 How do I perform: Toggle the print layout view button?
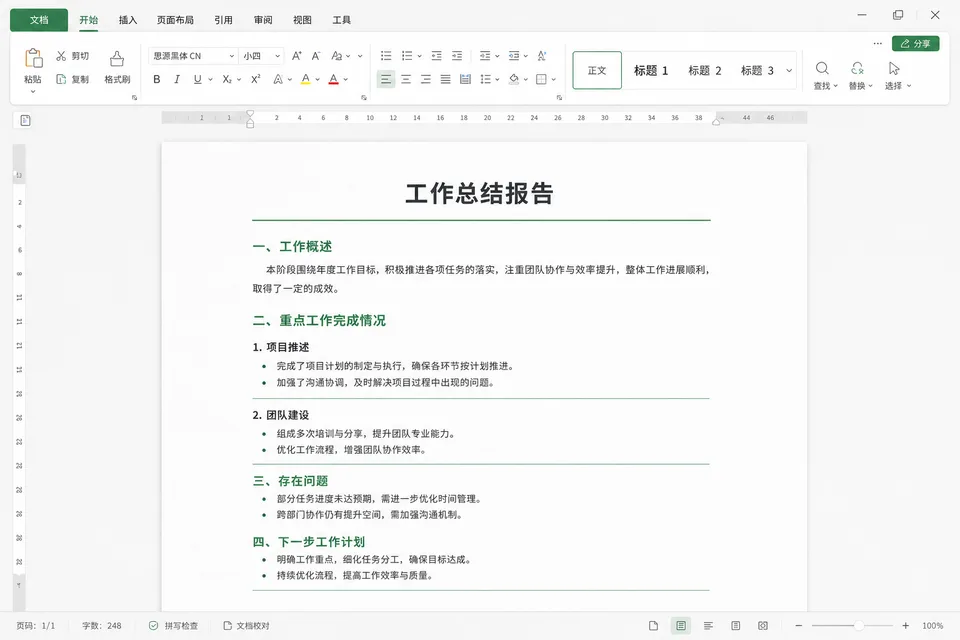pyautogui.click(x=681, y=625)
